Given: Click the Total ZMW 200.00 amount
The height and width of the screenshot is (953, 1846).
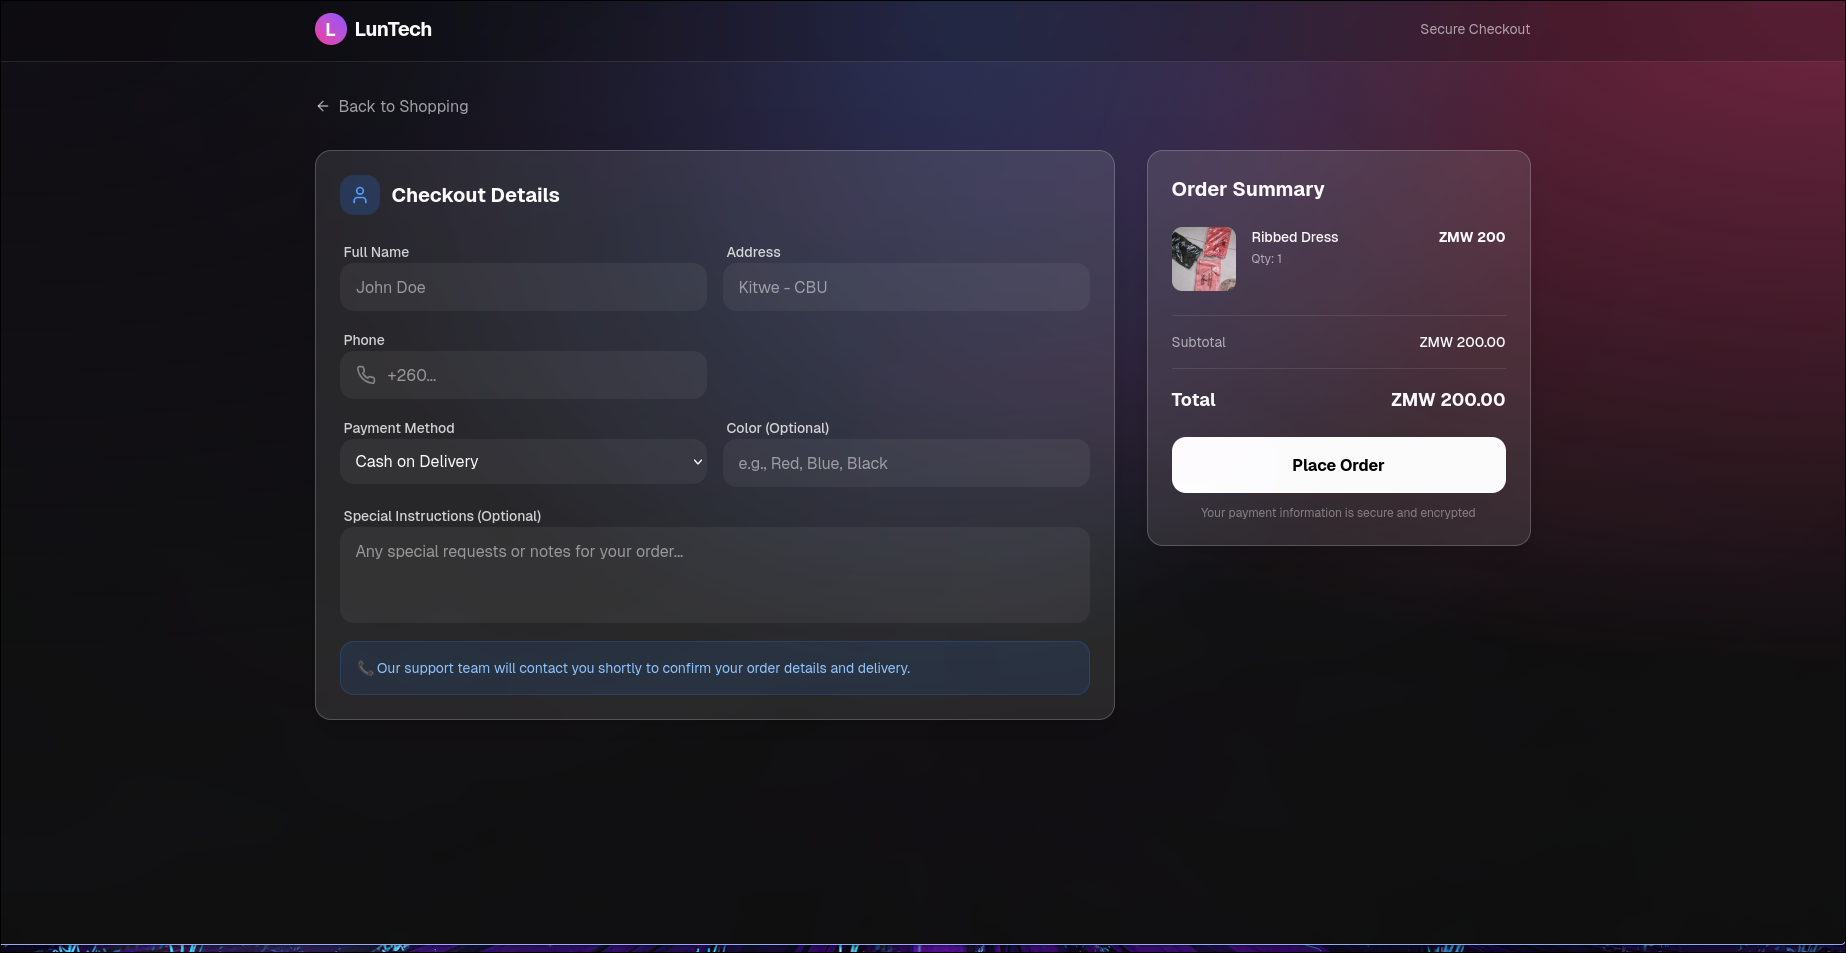Looking at the screenshot, I should [1447, 400].
